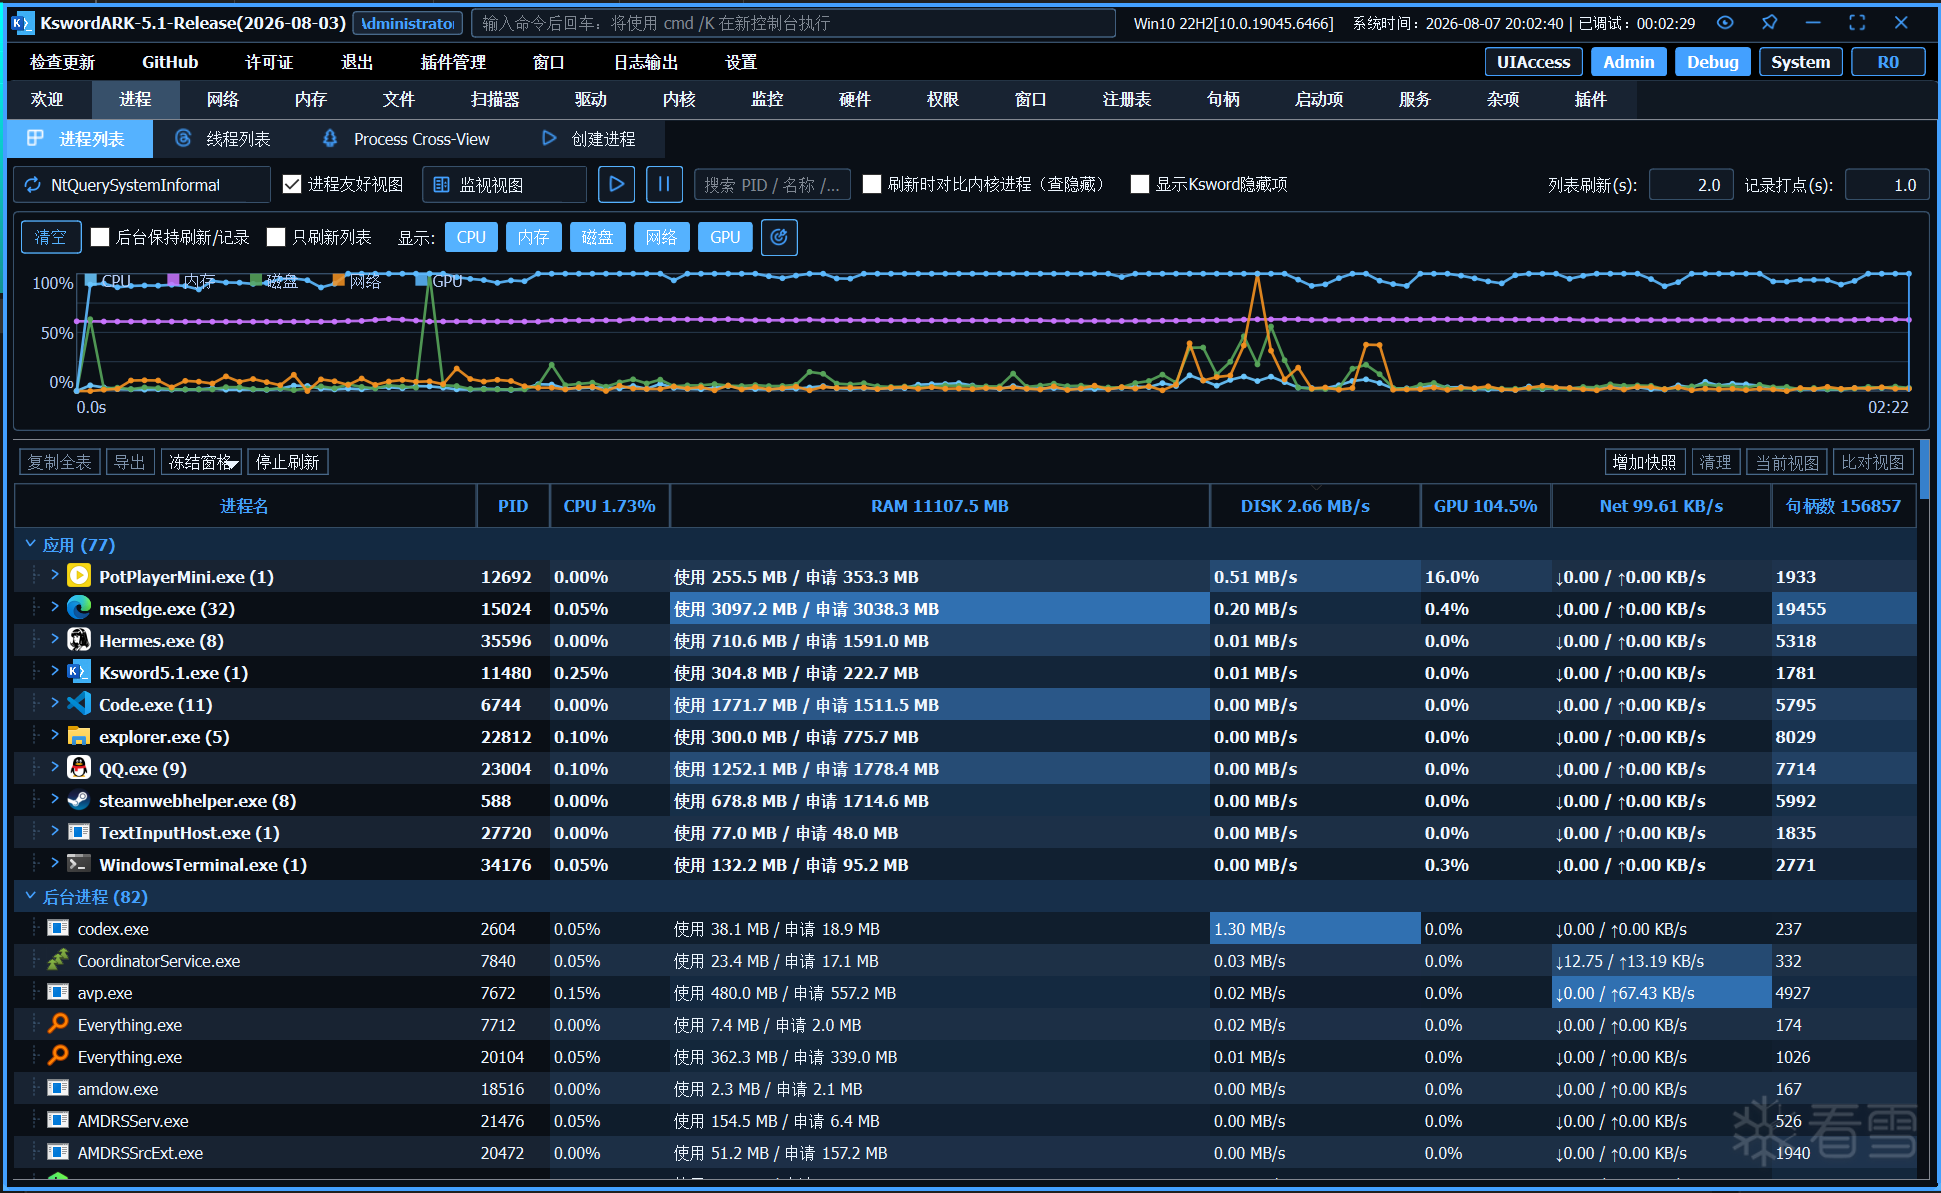
Task: Click the icon of Everything.exe PID 20104
Action: [58, 1056]
